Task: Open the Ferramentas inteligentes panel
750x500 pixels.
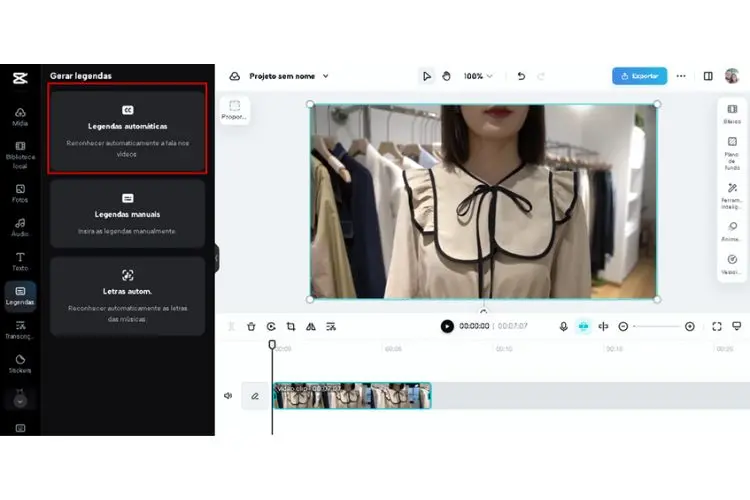Action: (x=732, y=196)
